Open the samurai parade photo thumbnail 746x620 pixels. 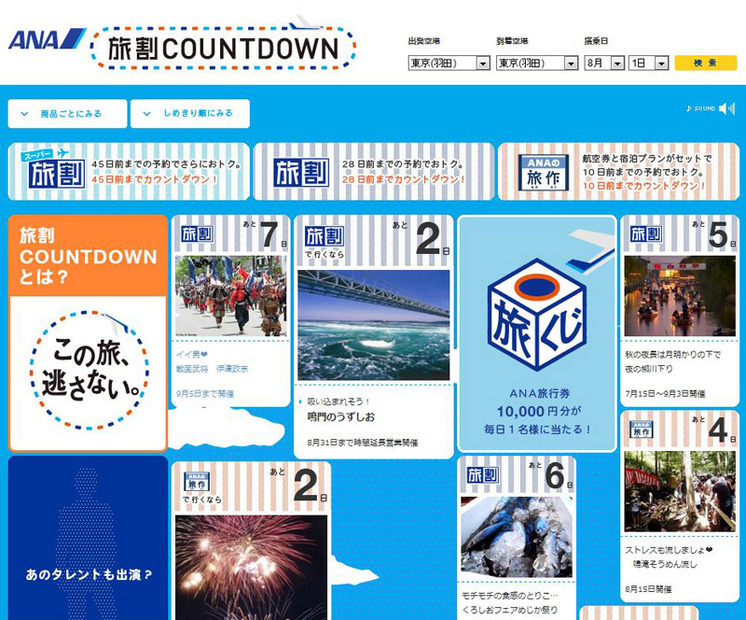click(231, 296)
